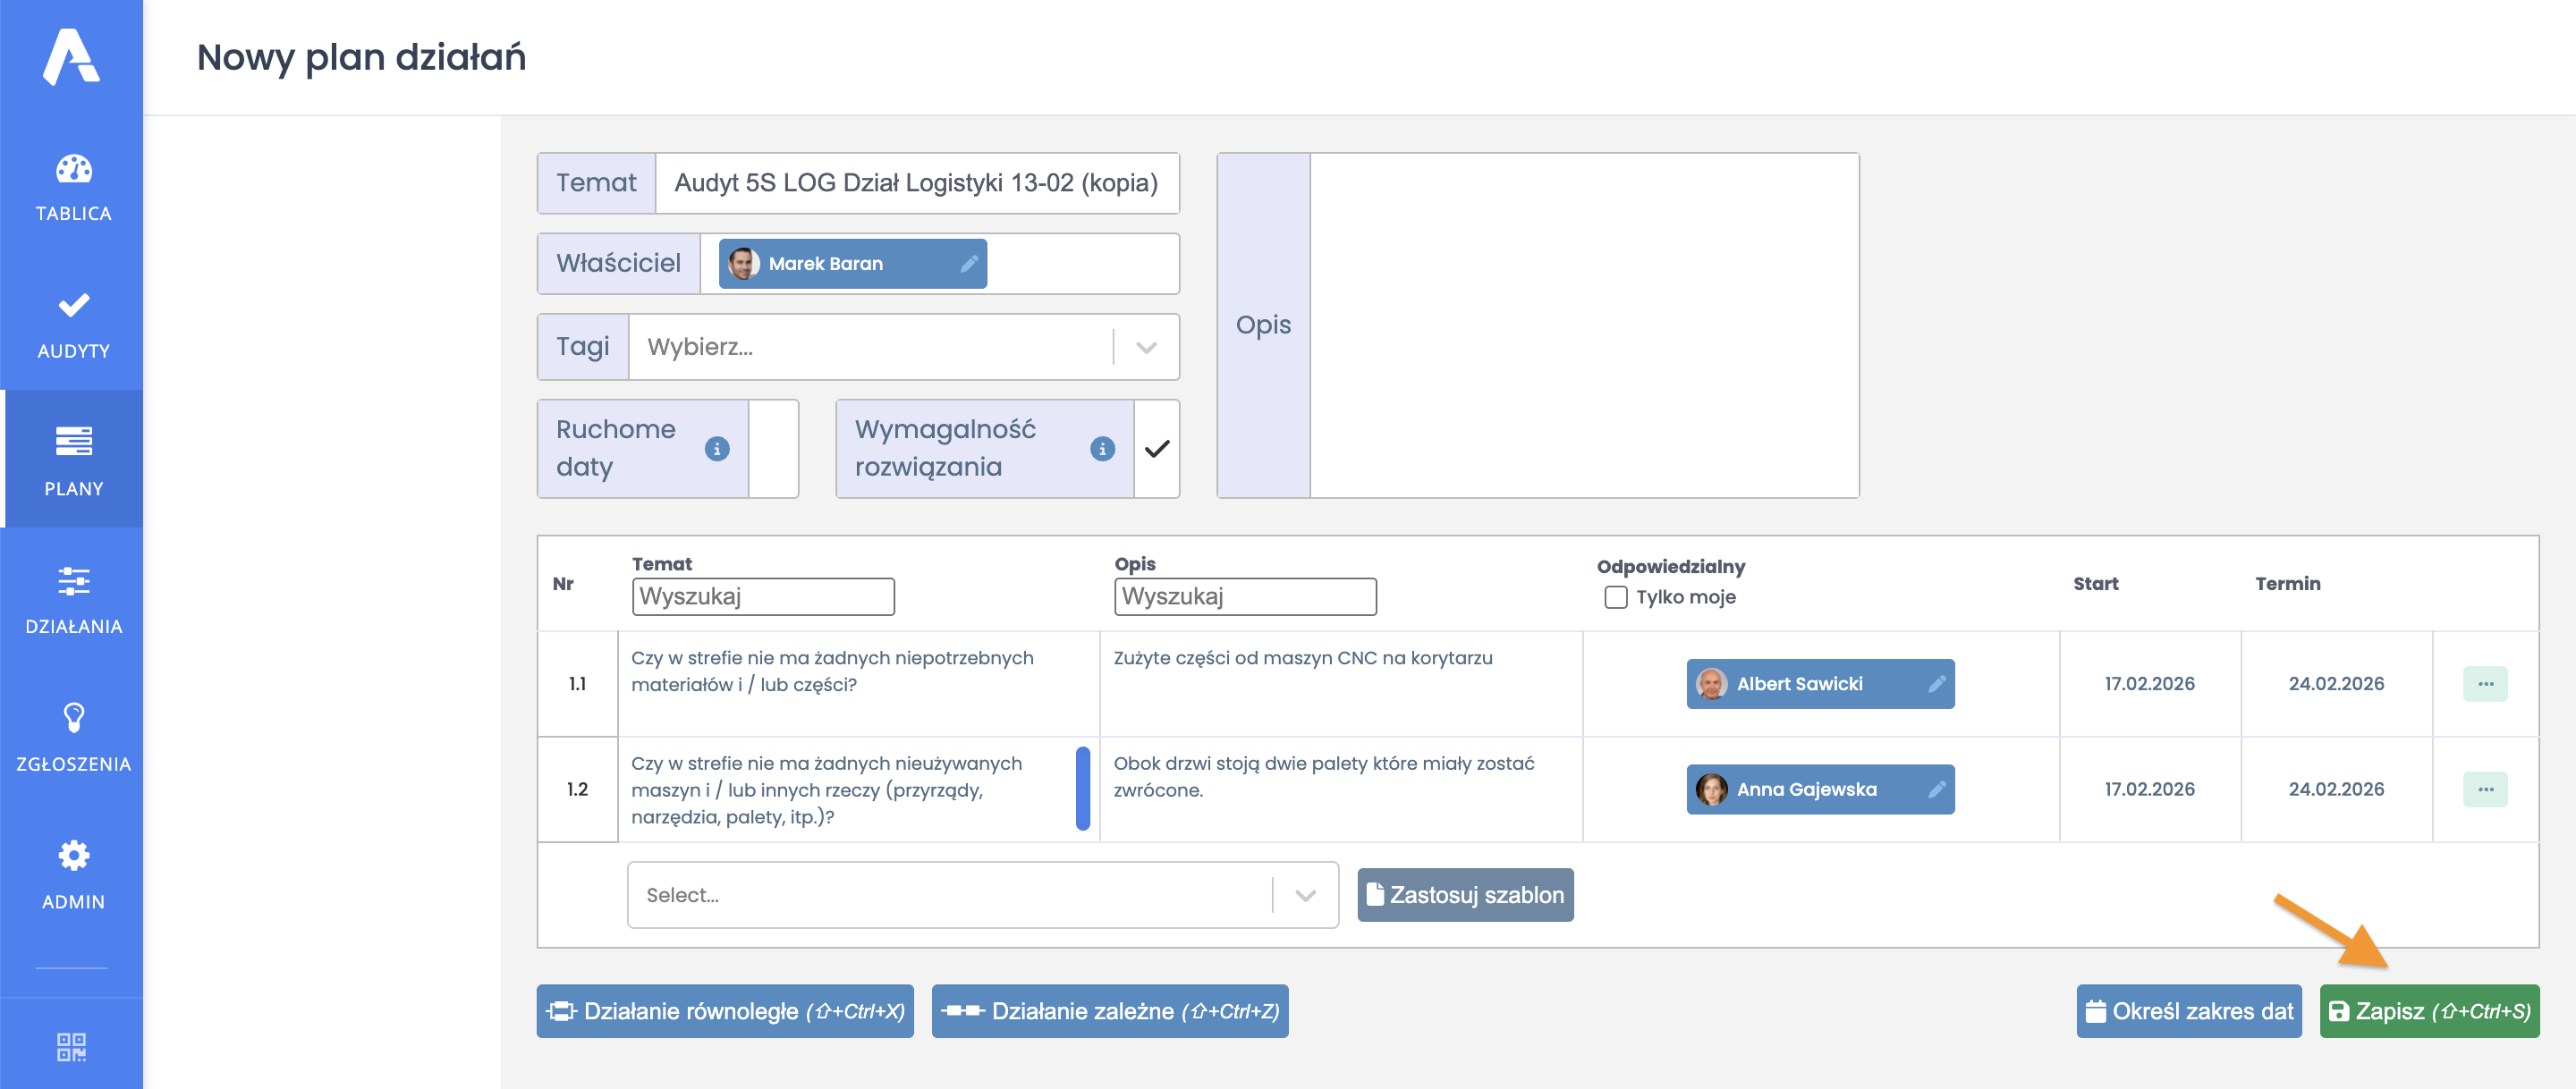This screenshot has height=1089, width=2576.
Task: Enable the Tylko moje checkbox
Action: point(1615,597)
